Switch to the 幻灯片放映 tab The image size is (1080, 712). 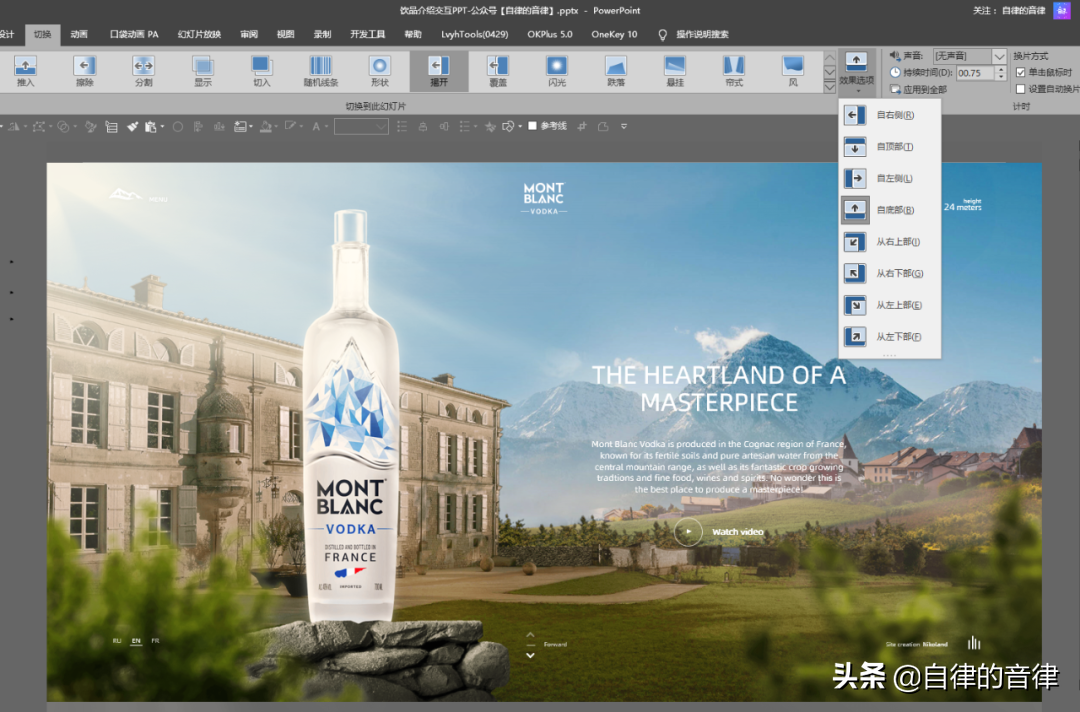coord(199,34)
